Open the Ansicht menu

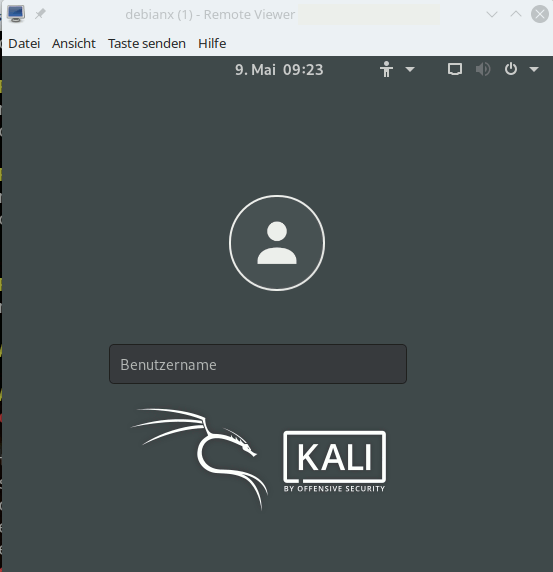point(74,43)
